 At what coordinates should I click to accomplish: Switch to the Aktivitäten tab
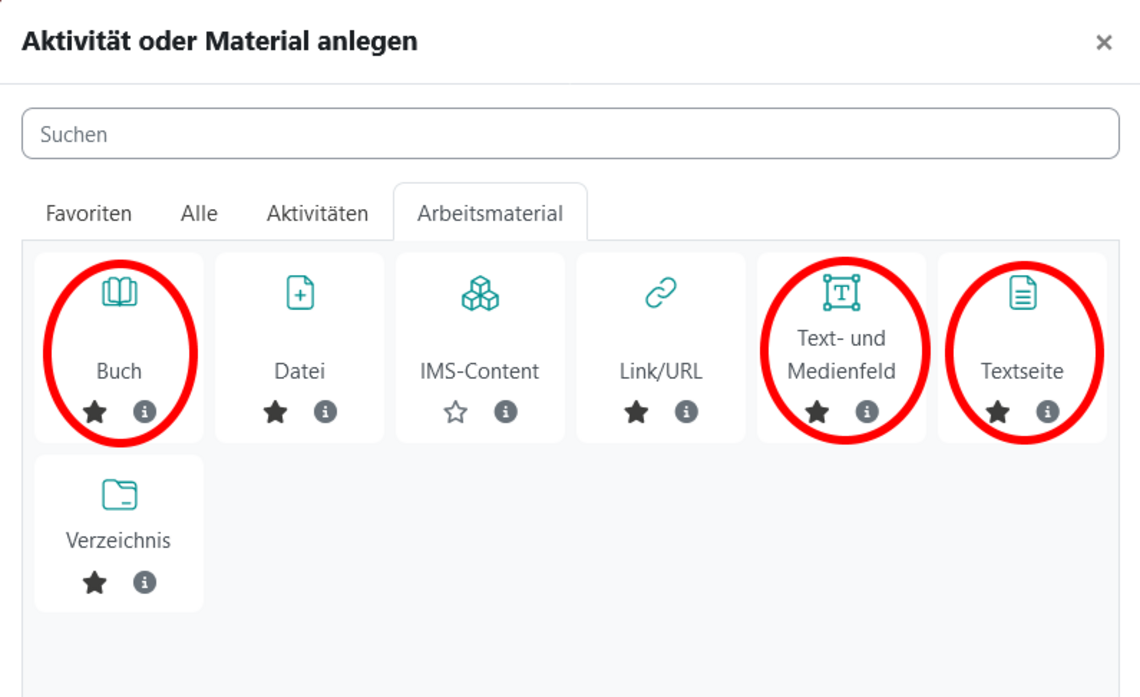[317, 213]
